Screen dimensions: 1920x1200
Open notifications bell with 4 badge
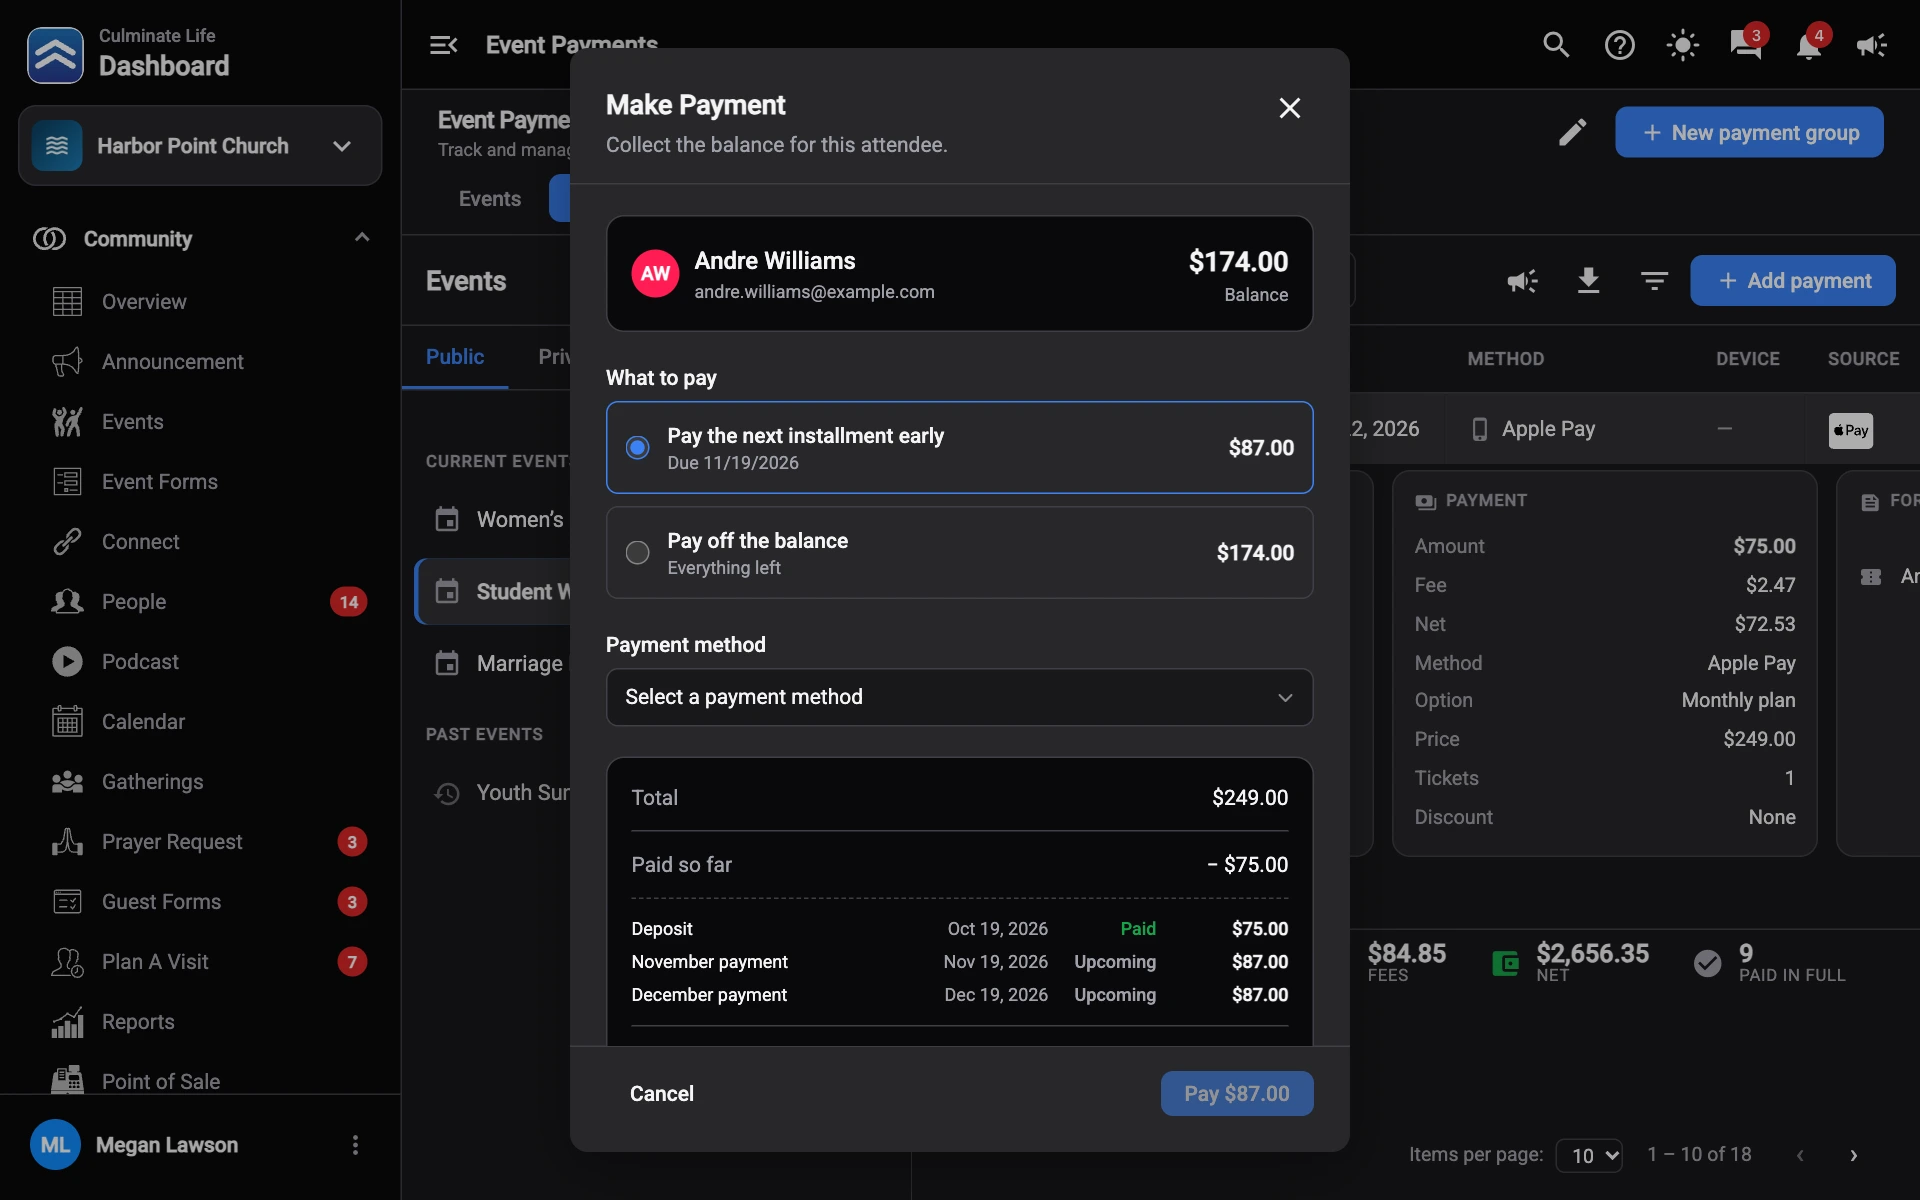coord(1809,45)
